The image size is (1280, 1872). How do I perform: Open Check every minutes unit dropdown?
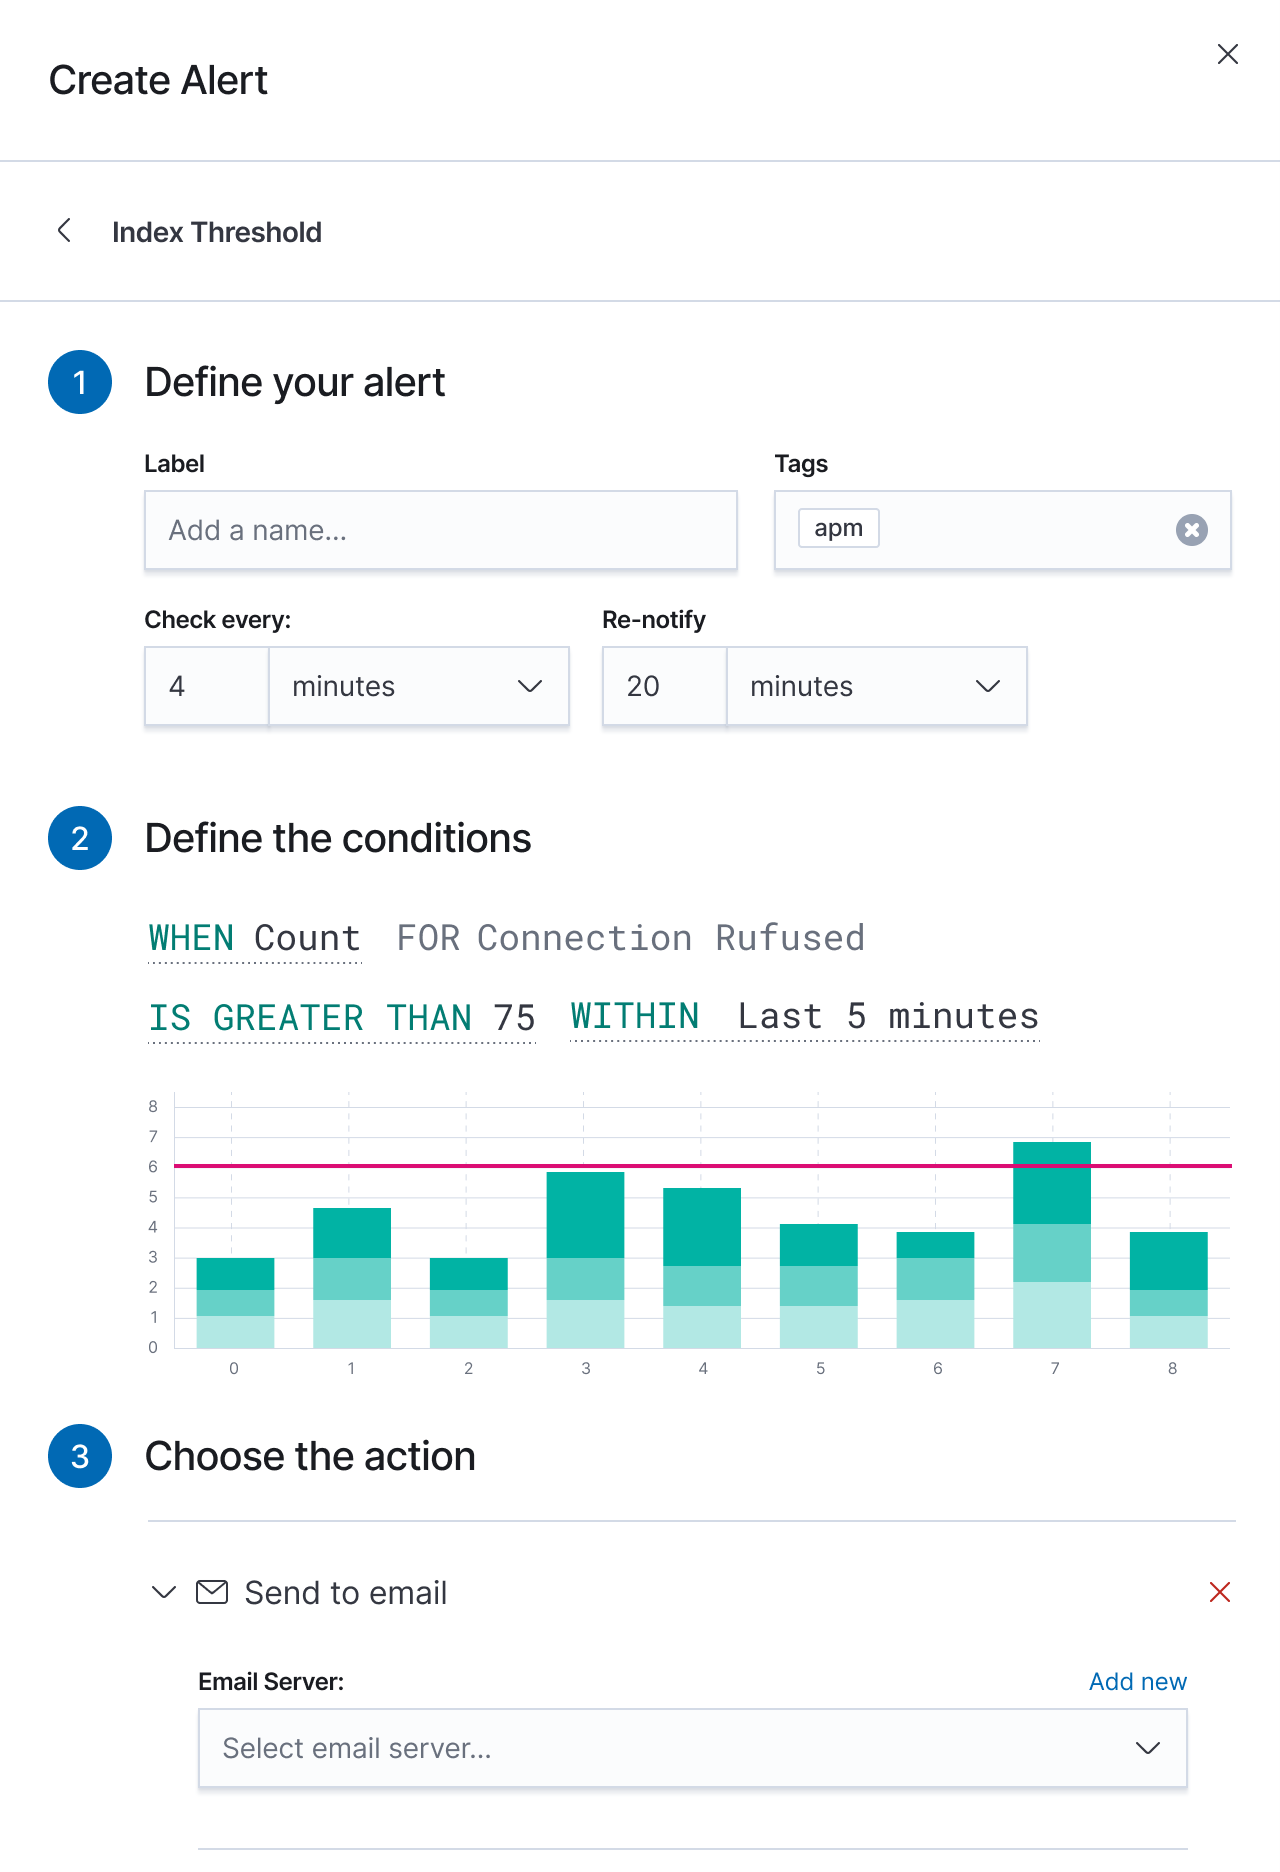point(419,686)
